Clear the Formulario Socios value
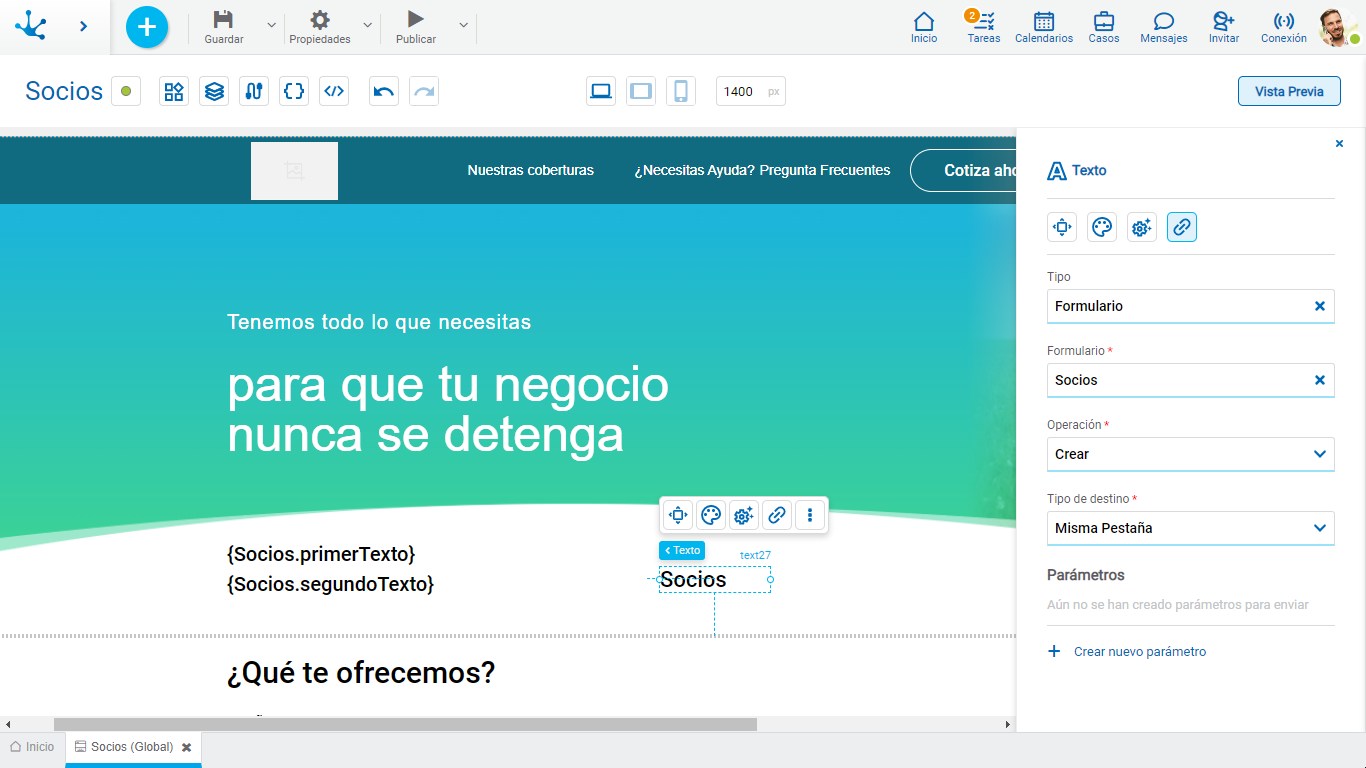 (x=1320, y=380)
